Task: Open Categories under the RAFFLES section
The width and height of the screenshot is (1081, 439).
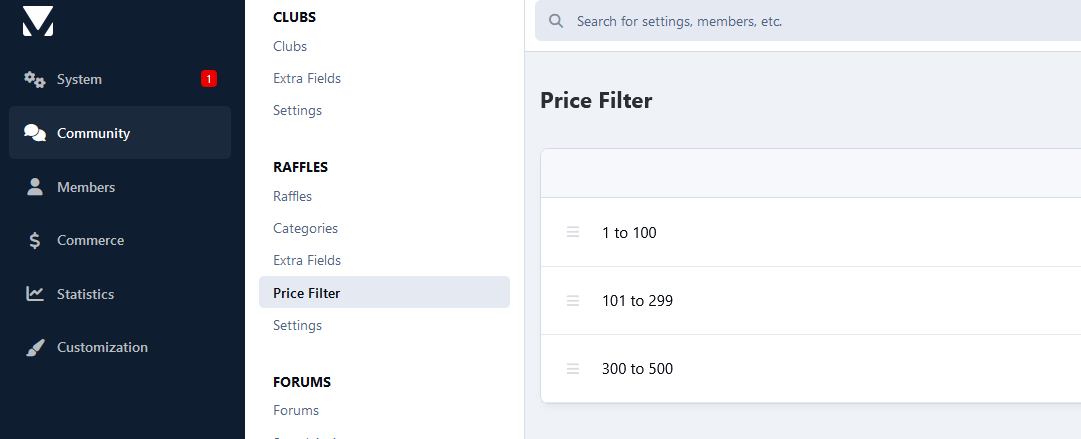Action: click(x=305, y=228)
